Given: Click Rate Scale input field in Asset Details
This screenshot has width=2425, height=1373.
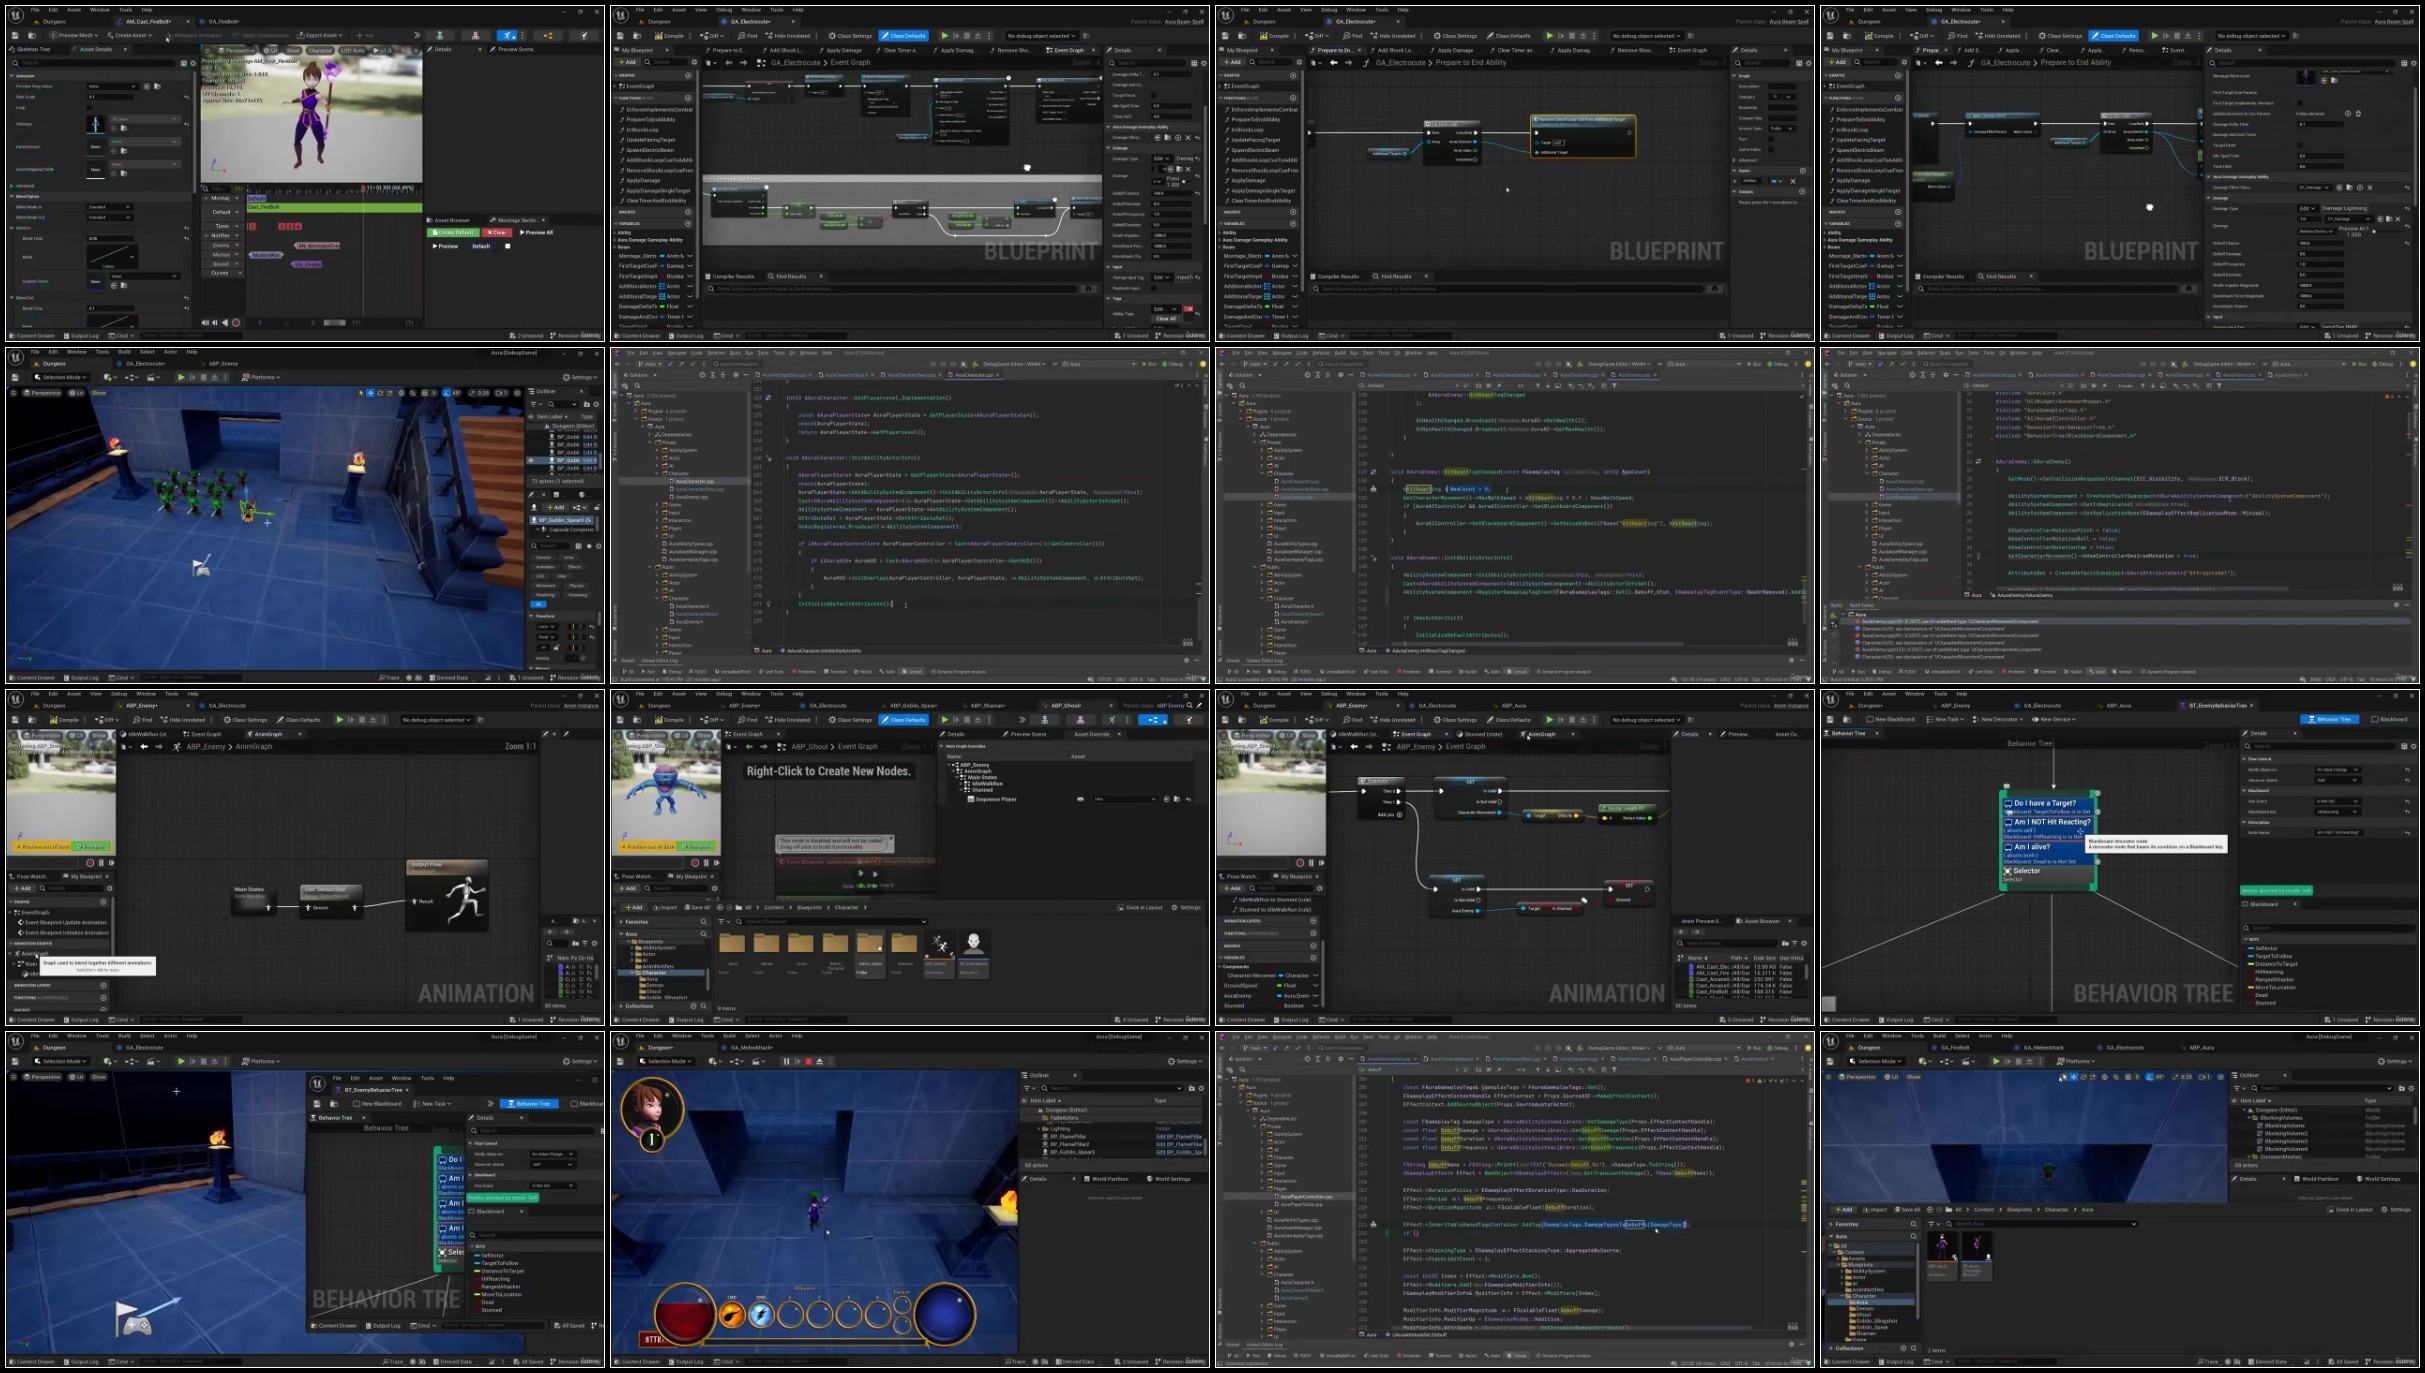Looking at the screenshot, I should [x=111, y=97].
